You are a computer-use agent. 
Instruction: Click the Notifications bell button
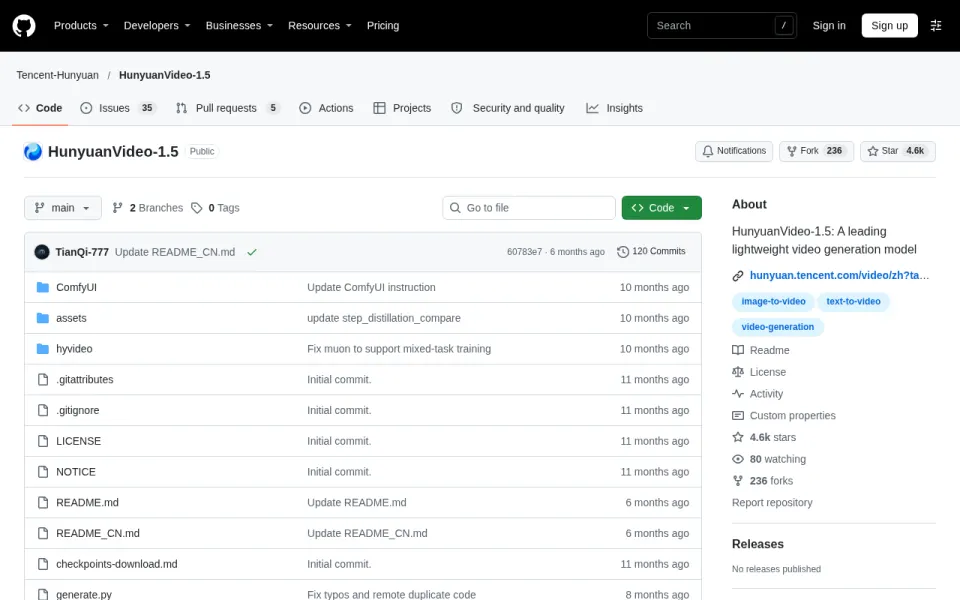point(733,151)
